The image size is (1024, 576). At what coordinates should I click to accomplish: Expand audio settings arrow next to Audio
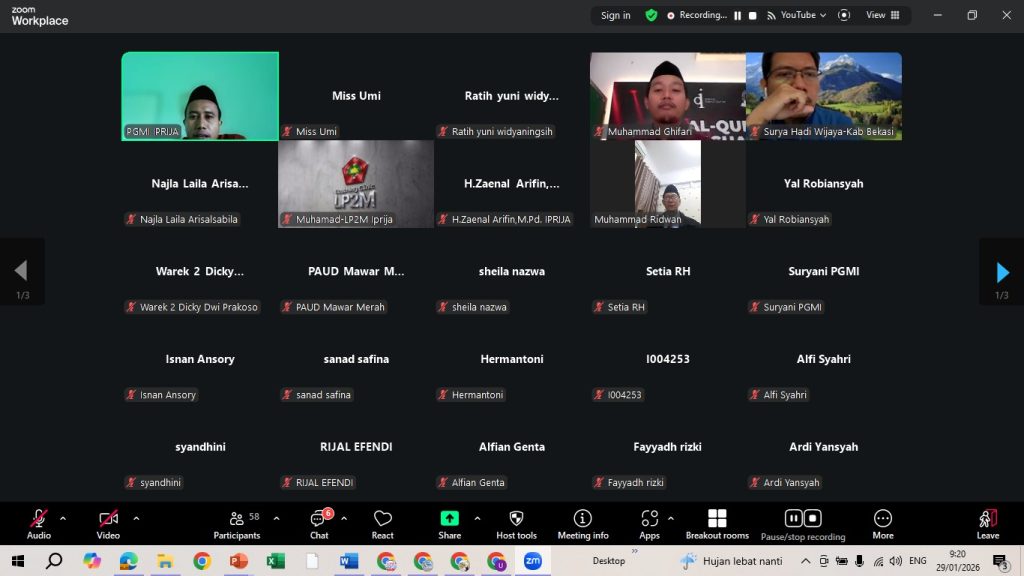(x=63, y=518)
